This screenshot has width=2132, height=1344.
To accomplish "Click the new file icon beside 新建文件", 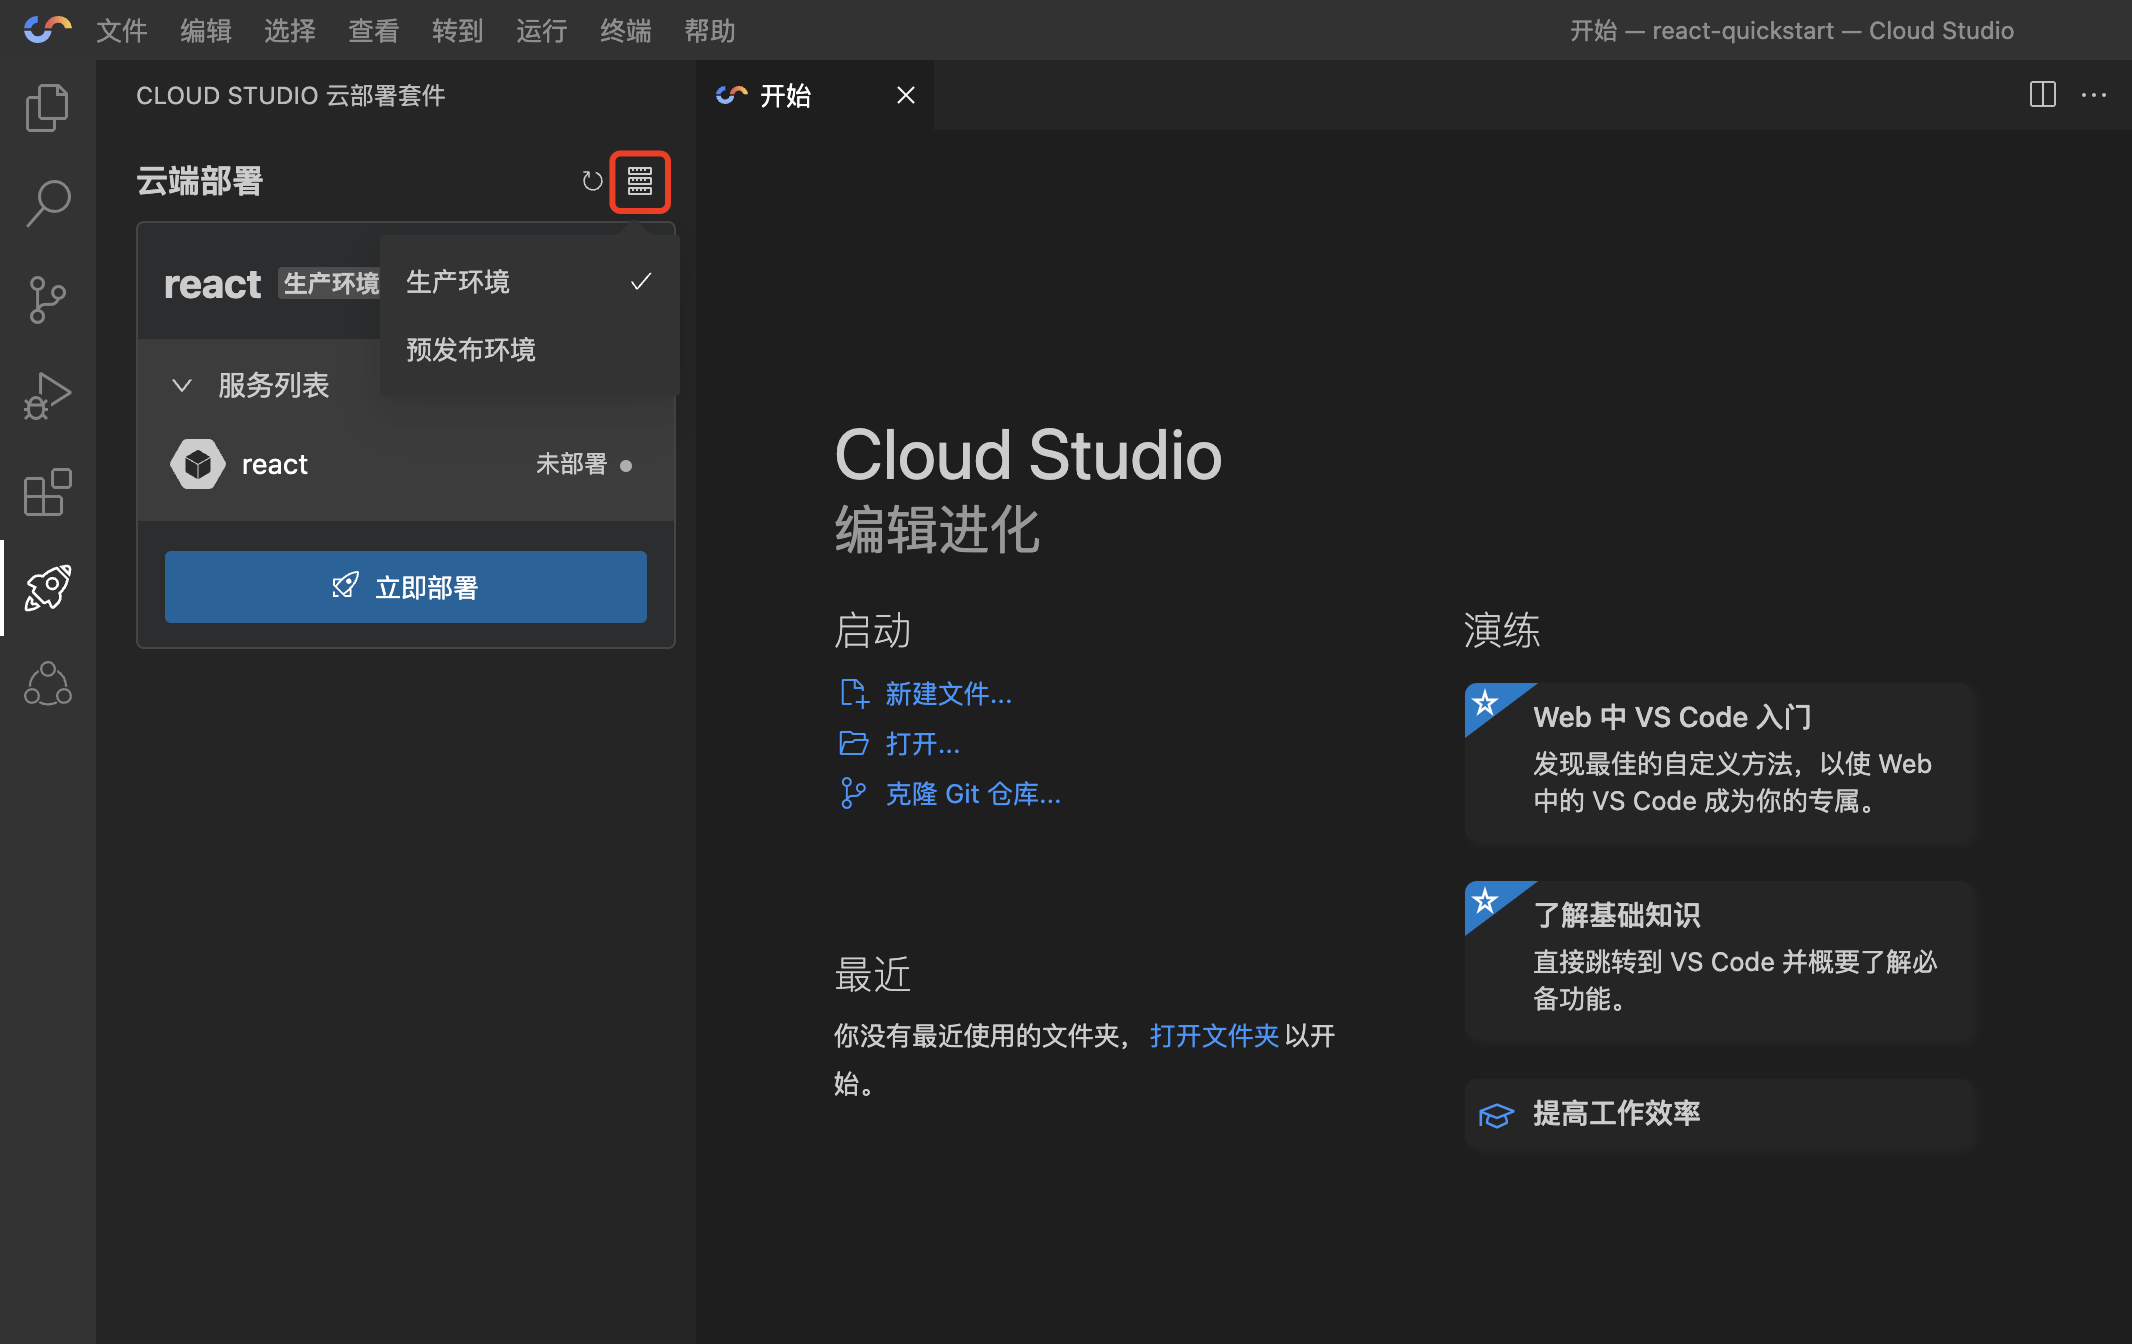I will click(853, 693).
